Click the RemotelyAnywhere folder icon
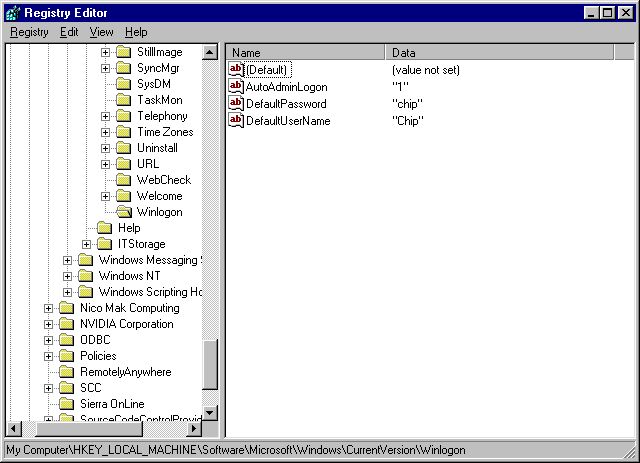This screenshot has width=640, height=463. pyautogui.click(x=67, y=372)
